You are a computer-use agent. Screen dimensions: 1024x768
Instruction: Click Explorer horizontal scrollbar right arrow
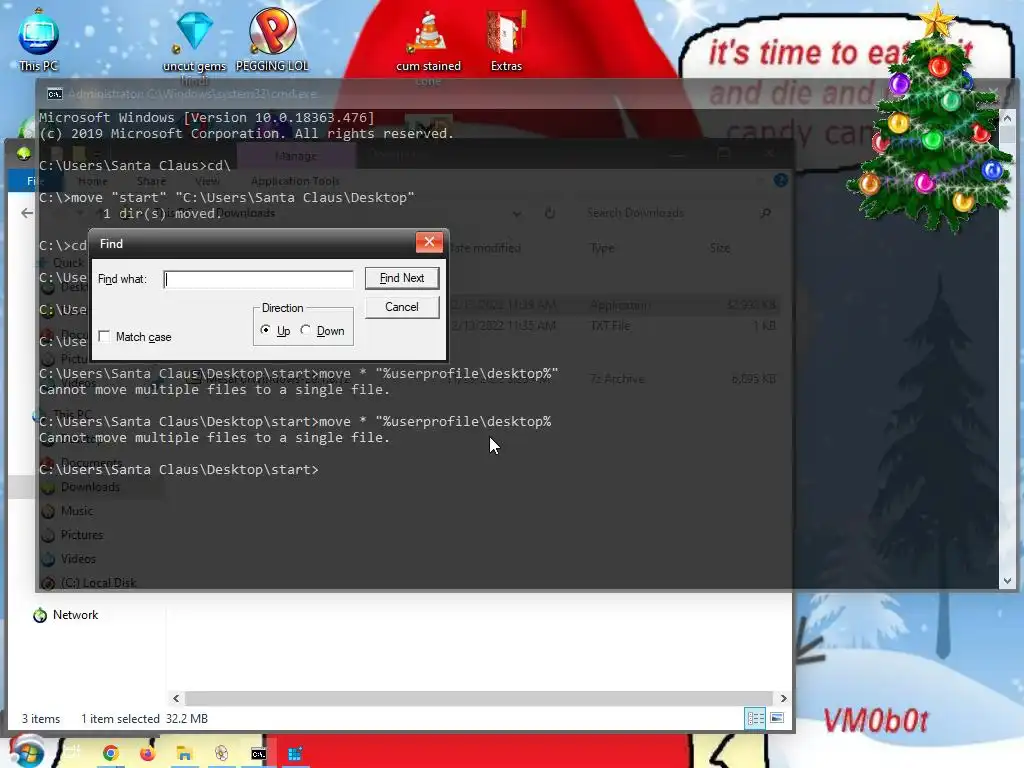[x=784, y=699]
